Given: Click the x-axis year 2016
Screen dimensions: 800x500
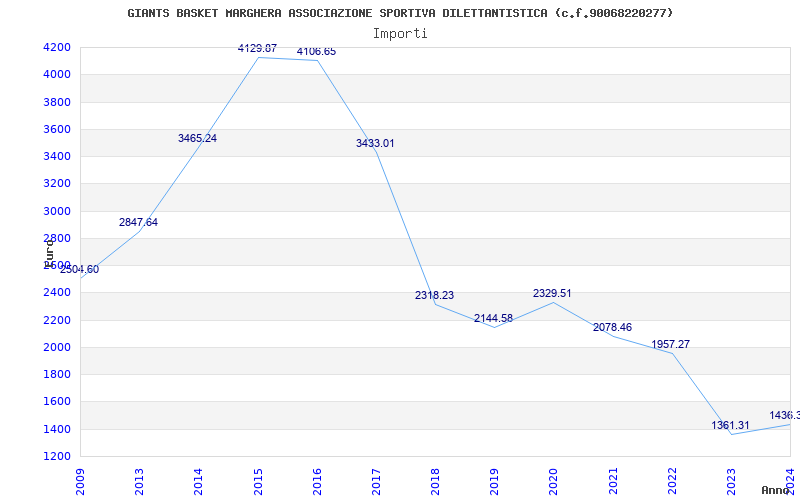Looking at the screenshot, I should click(317, 482).
